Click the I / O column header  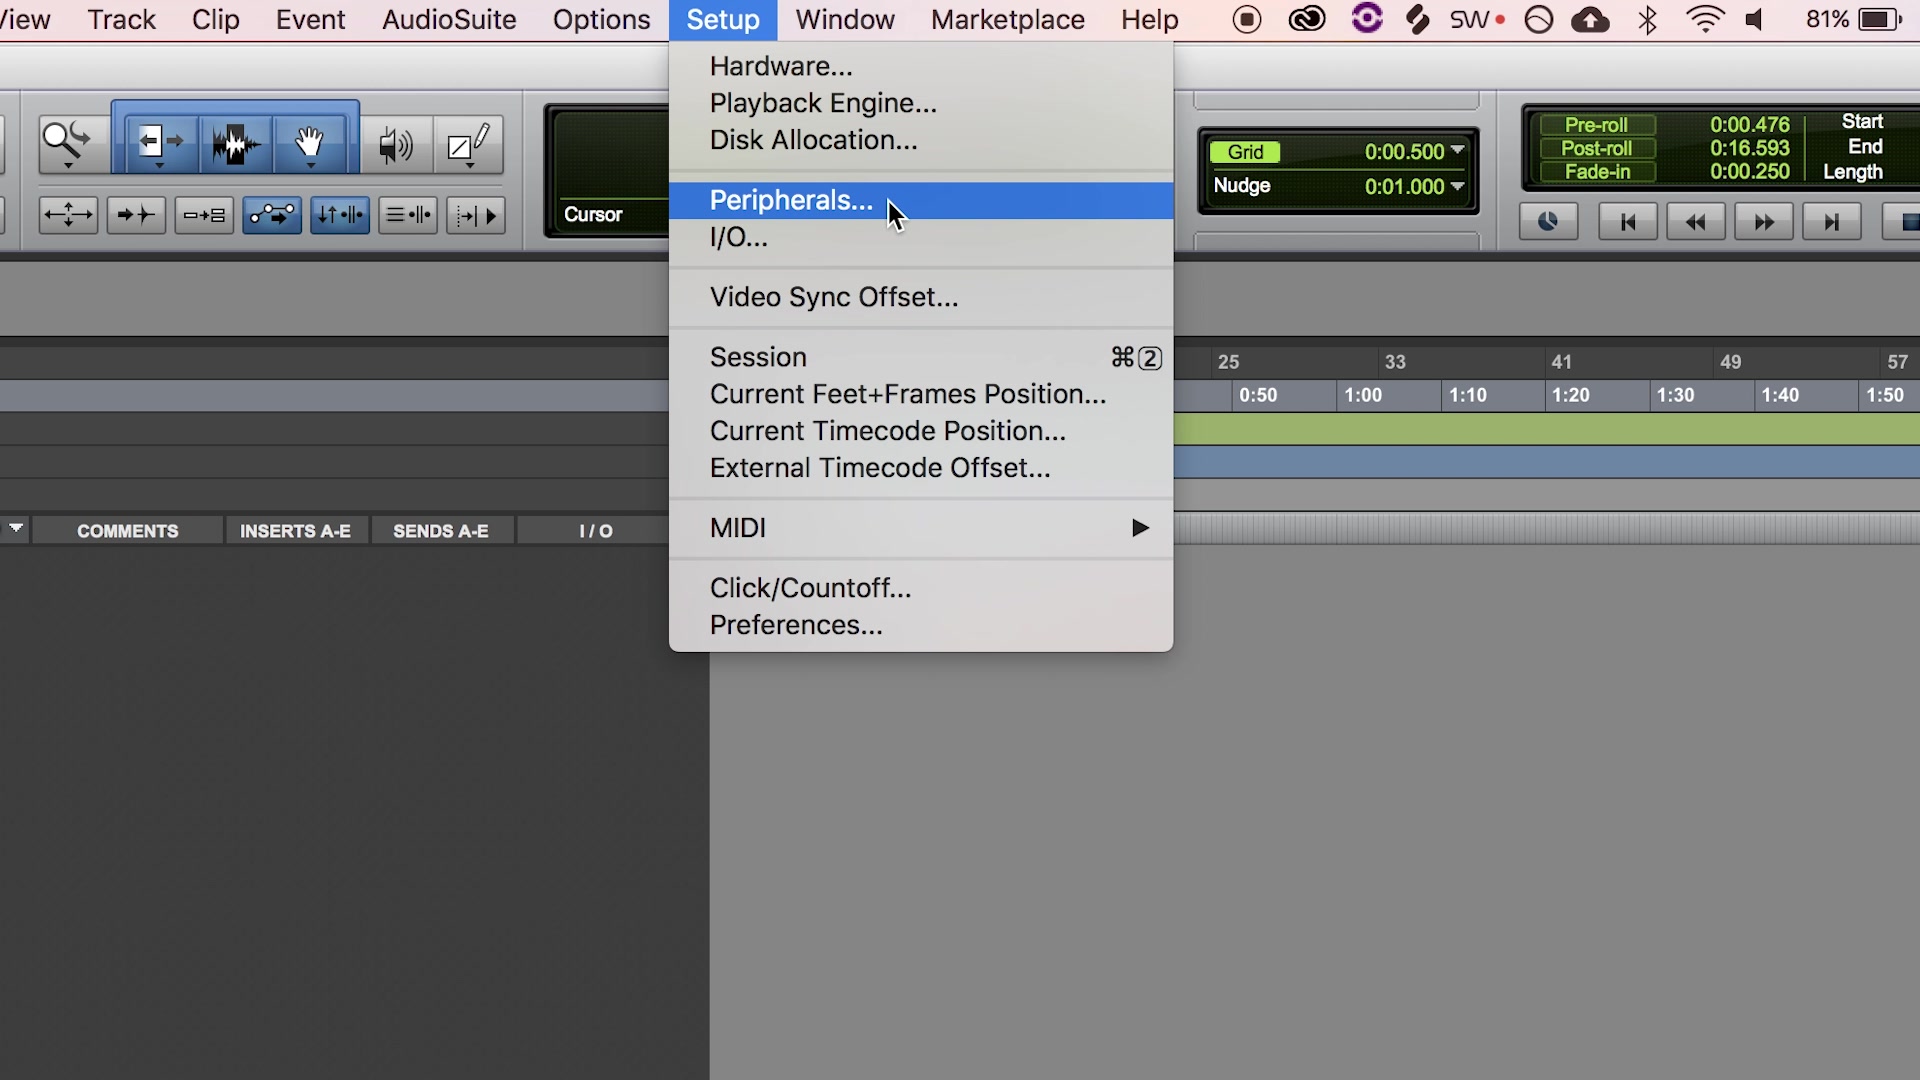click(596, 531)
